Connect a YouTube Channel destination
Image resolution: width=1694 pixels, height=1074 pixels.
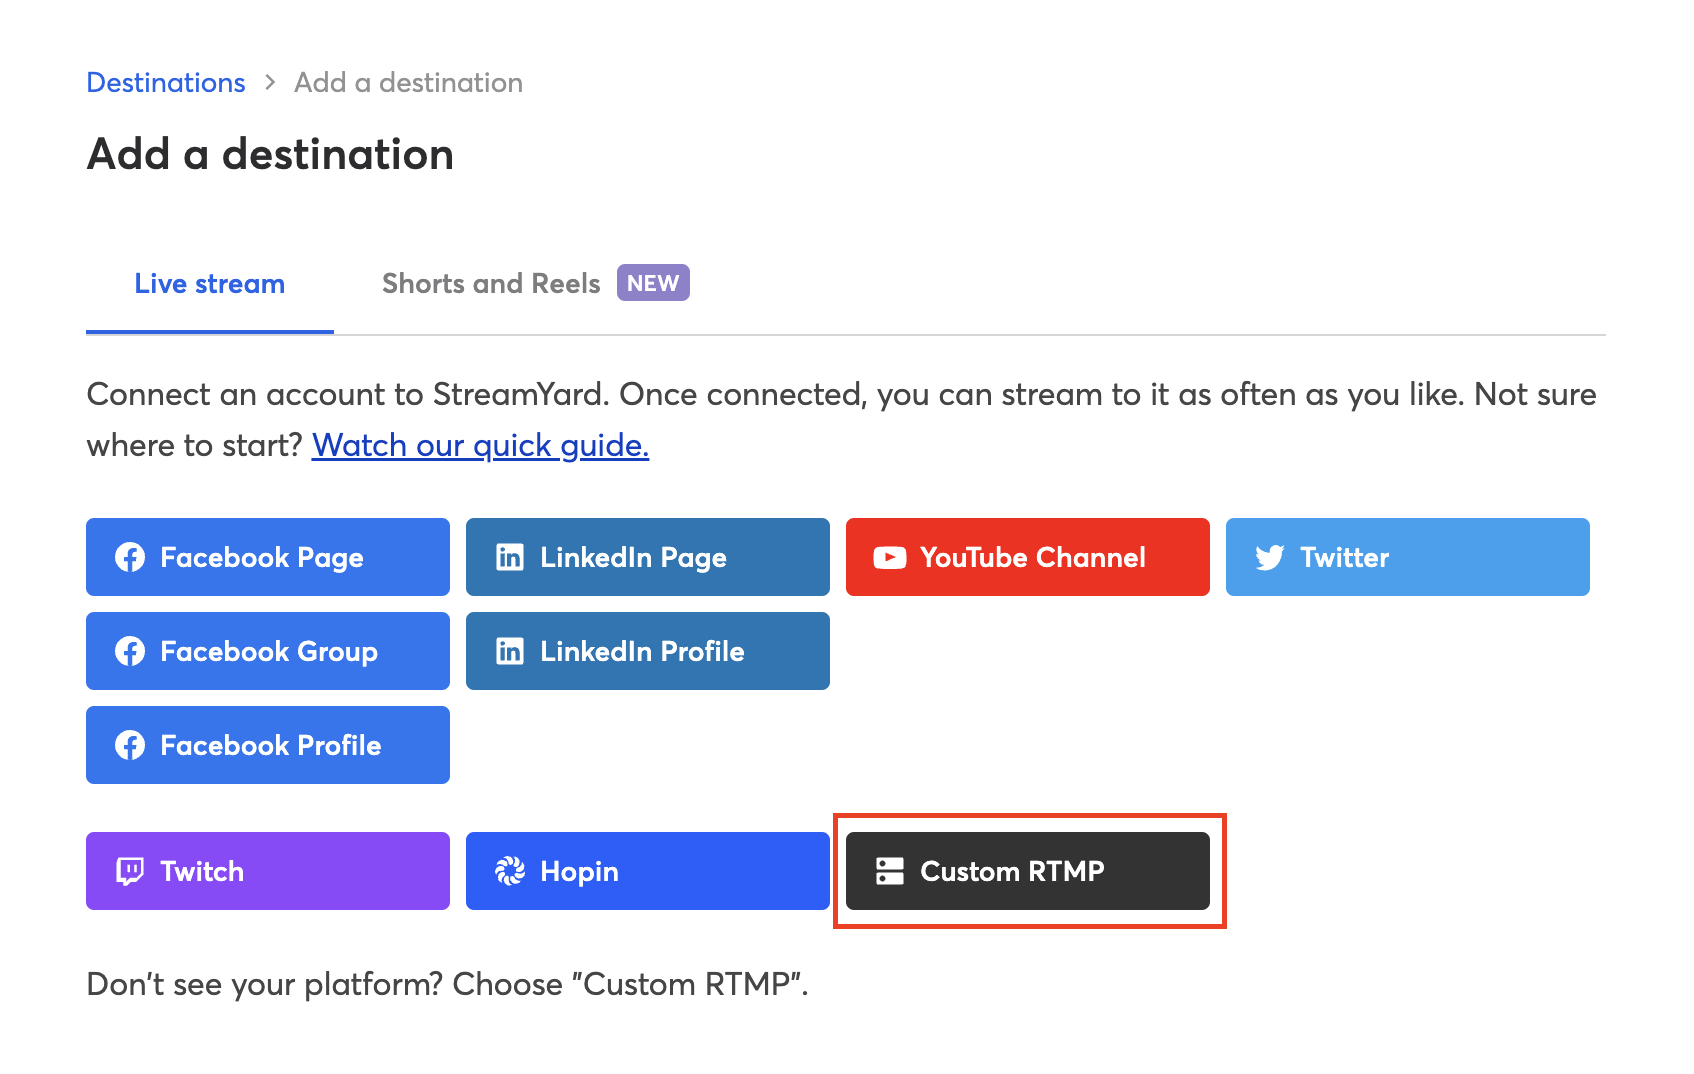tap(1028, 557)
